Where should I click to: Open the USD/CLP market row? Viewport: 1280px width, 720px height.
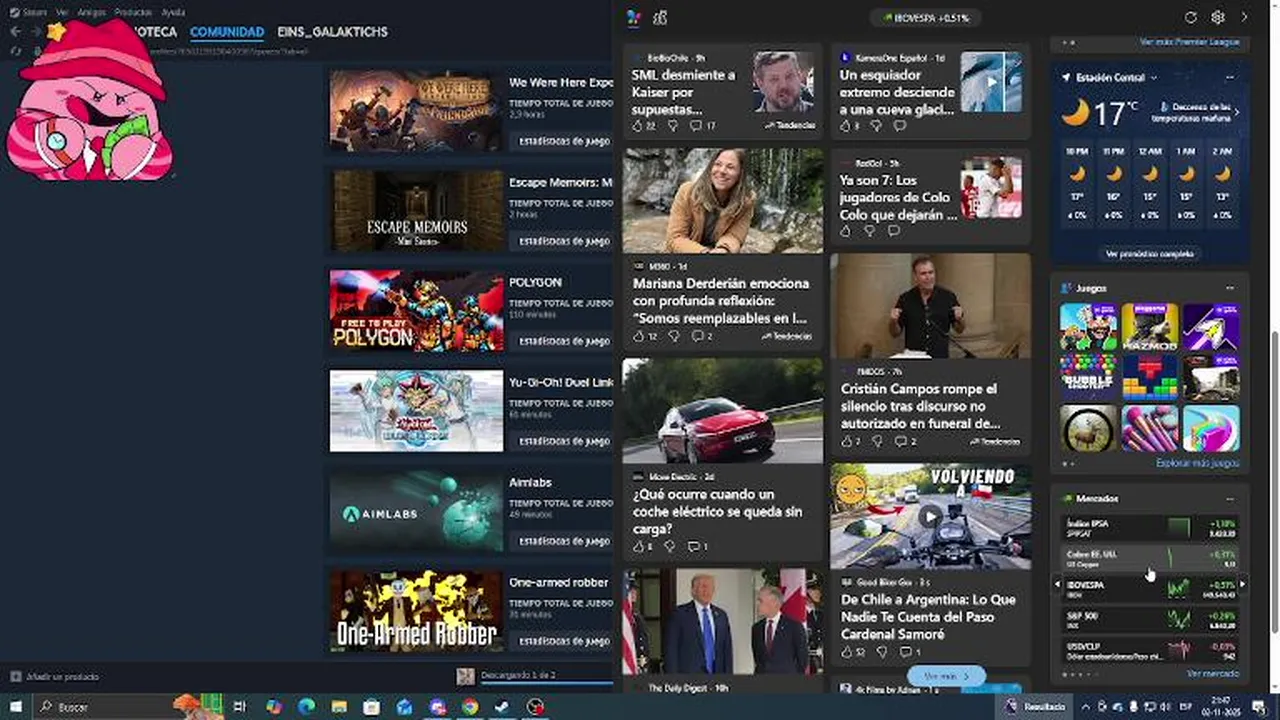1150,651
